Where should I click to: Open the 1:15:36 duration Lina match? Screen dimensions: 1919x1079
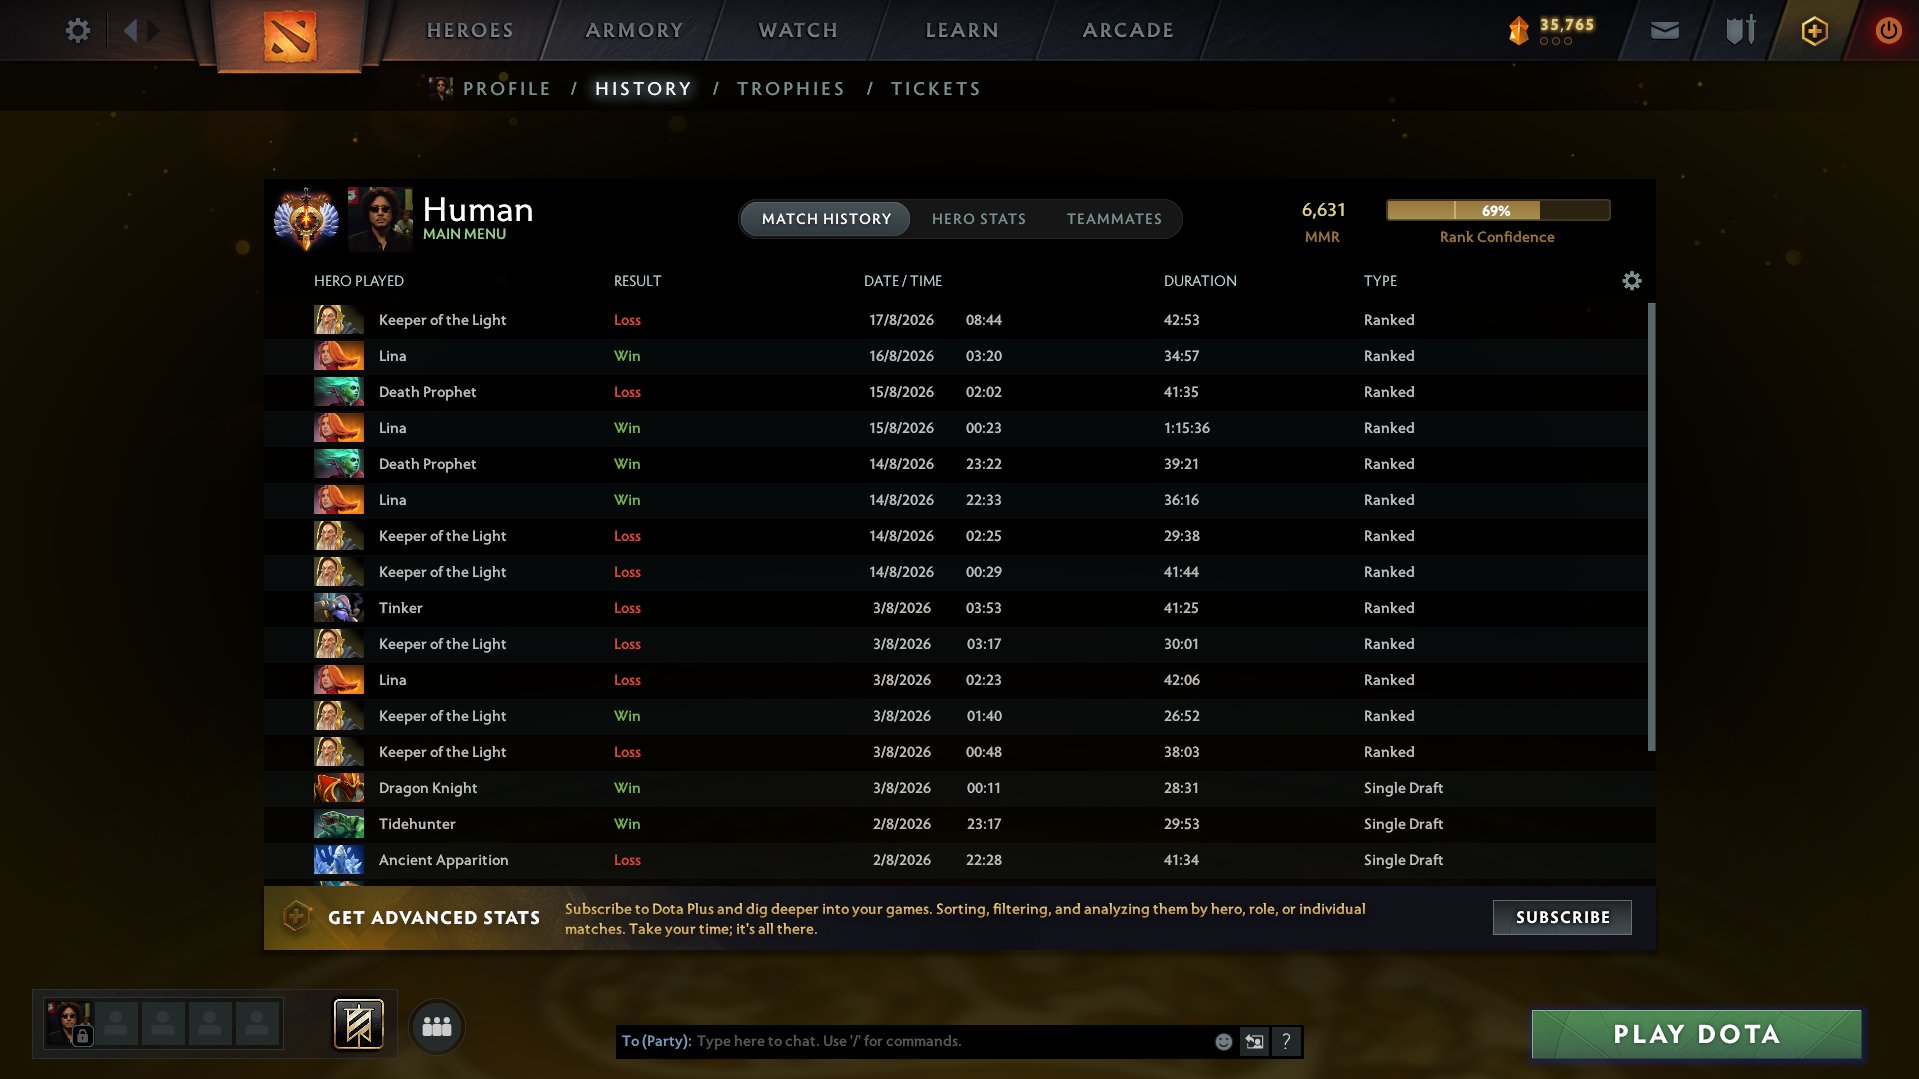click(x=955, y=428)
